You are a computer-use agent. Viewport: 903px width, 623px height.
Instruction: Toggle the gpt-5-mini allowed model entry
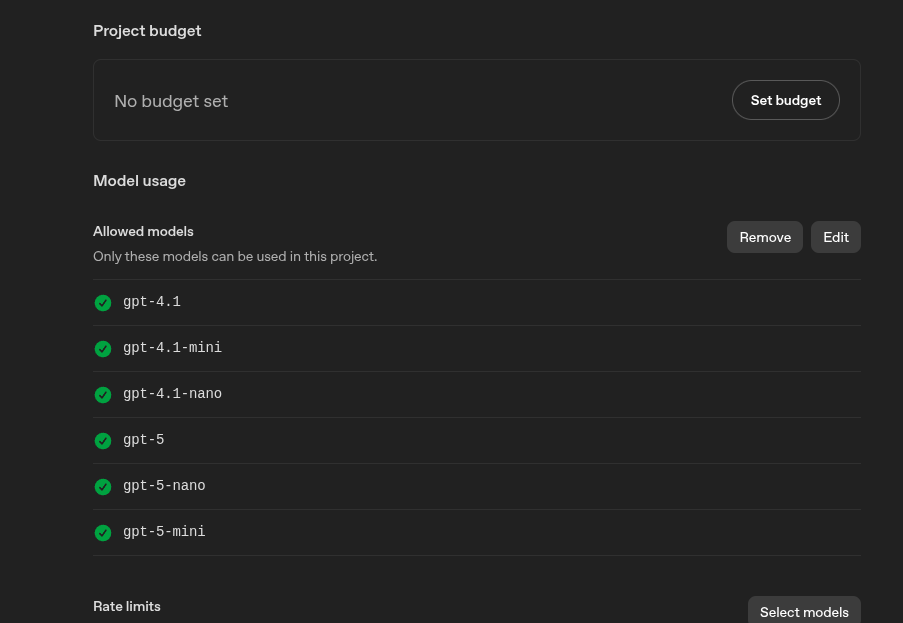164,532
